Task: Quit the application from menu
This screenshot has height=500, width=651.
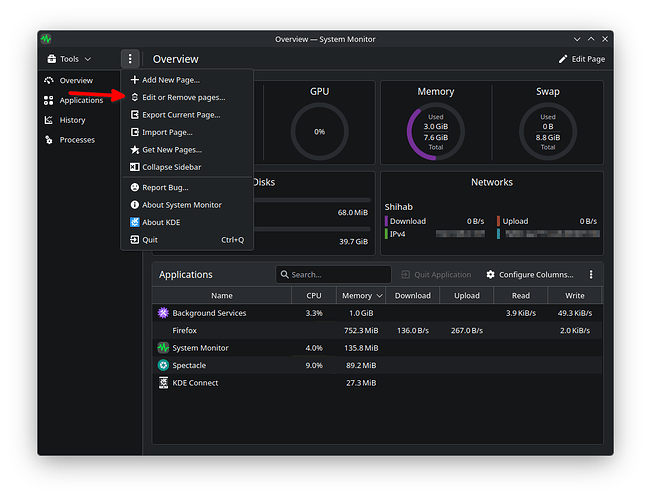Action: tap(150, 240)
